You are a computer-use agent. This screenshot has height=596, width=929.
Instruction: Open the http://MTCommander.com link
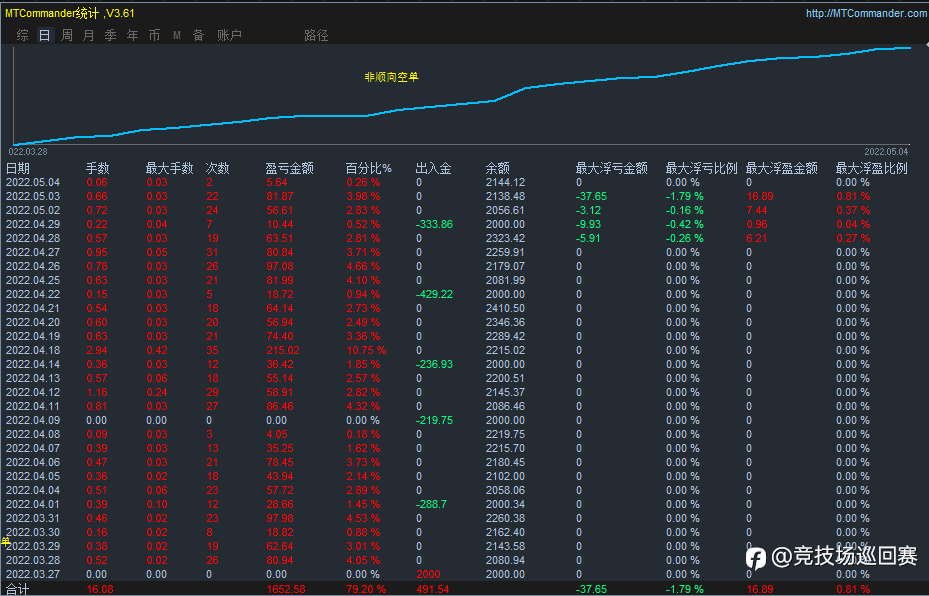pyautogui.click(x=867, y=13)
